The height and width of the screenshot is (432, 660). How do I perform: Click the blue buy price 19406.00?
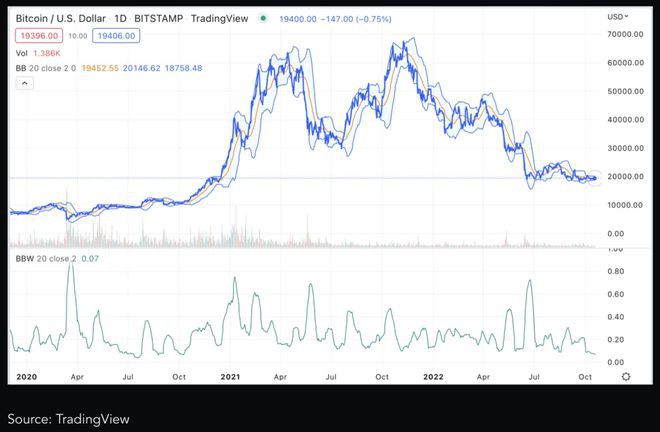point(114,34)
